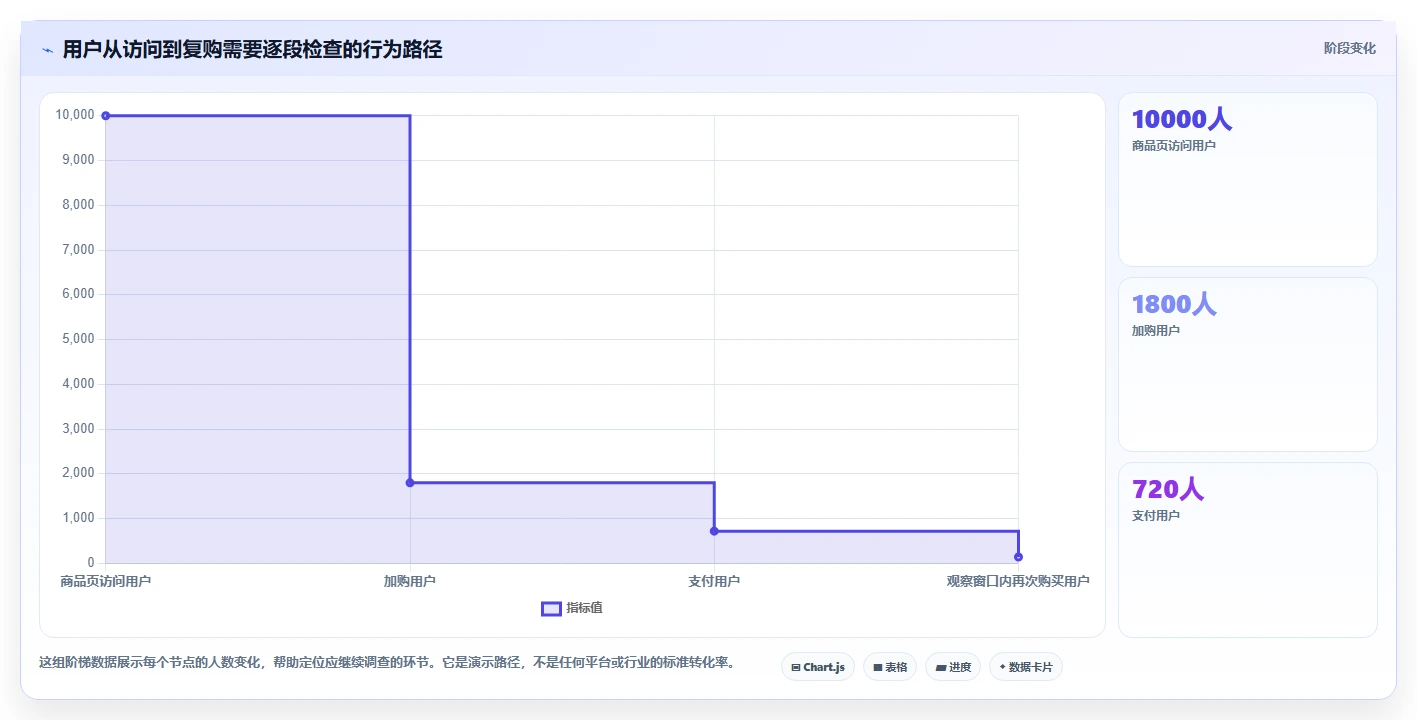Click the description text below the chart
Image resolution: width=1417 pixels, height=720 pixels.
pos(387,662)
